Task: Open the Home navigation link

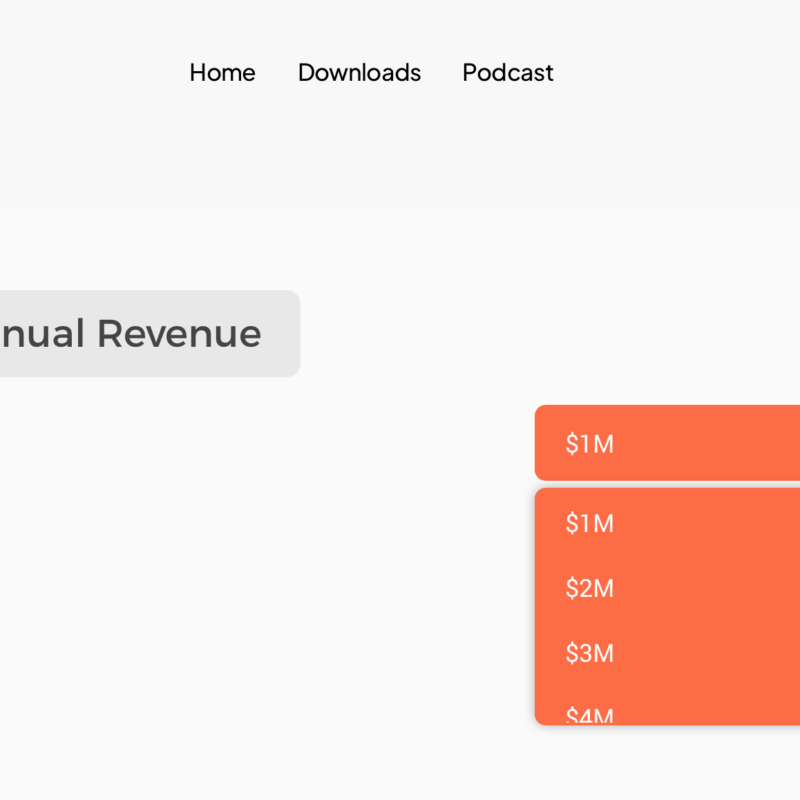Action: tap(222, 73)
